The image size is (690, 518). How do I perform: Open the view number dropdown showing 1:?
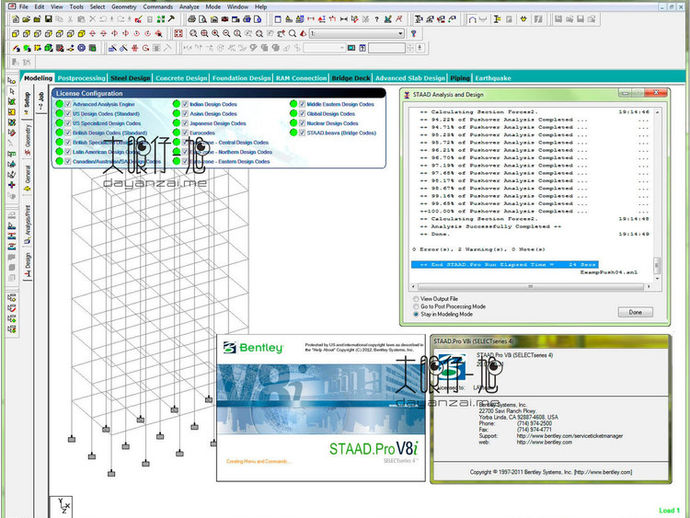tap(357, 33)
